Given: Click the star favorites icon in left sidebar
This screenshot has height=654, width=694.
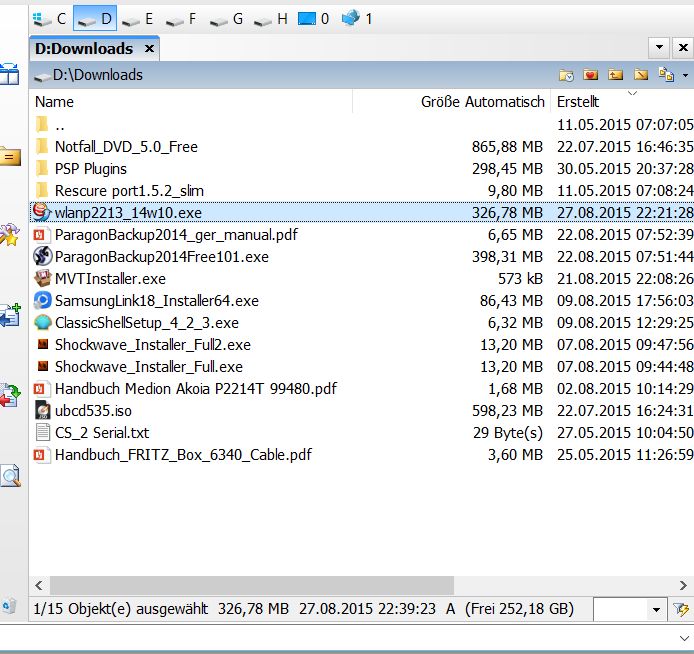Looking at the screenshot, I should (10, 236).
